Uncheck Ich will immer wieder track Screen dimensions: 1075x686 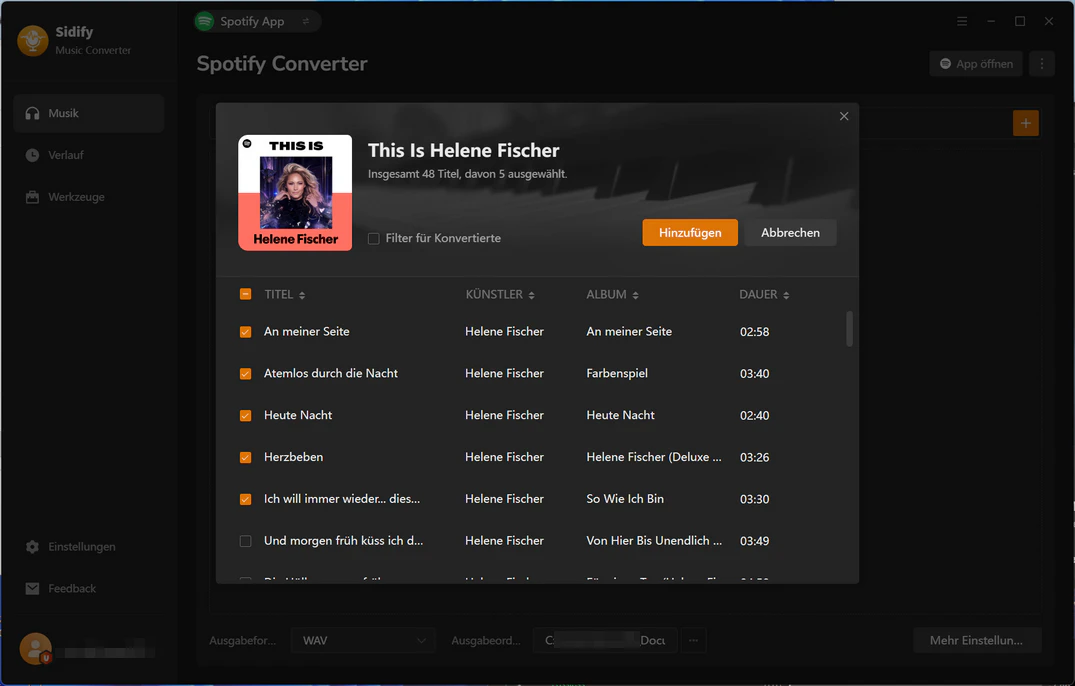(245, 499)
